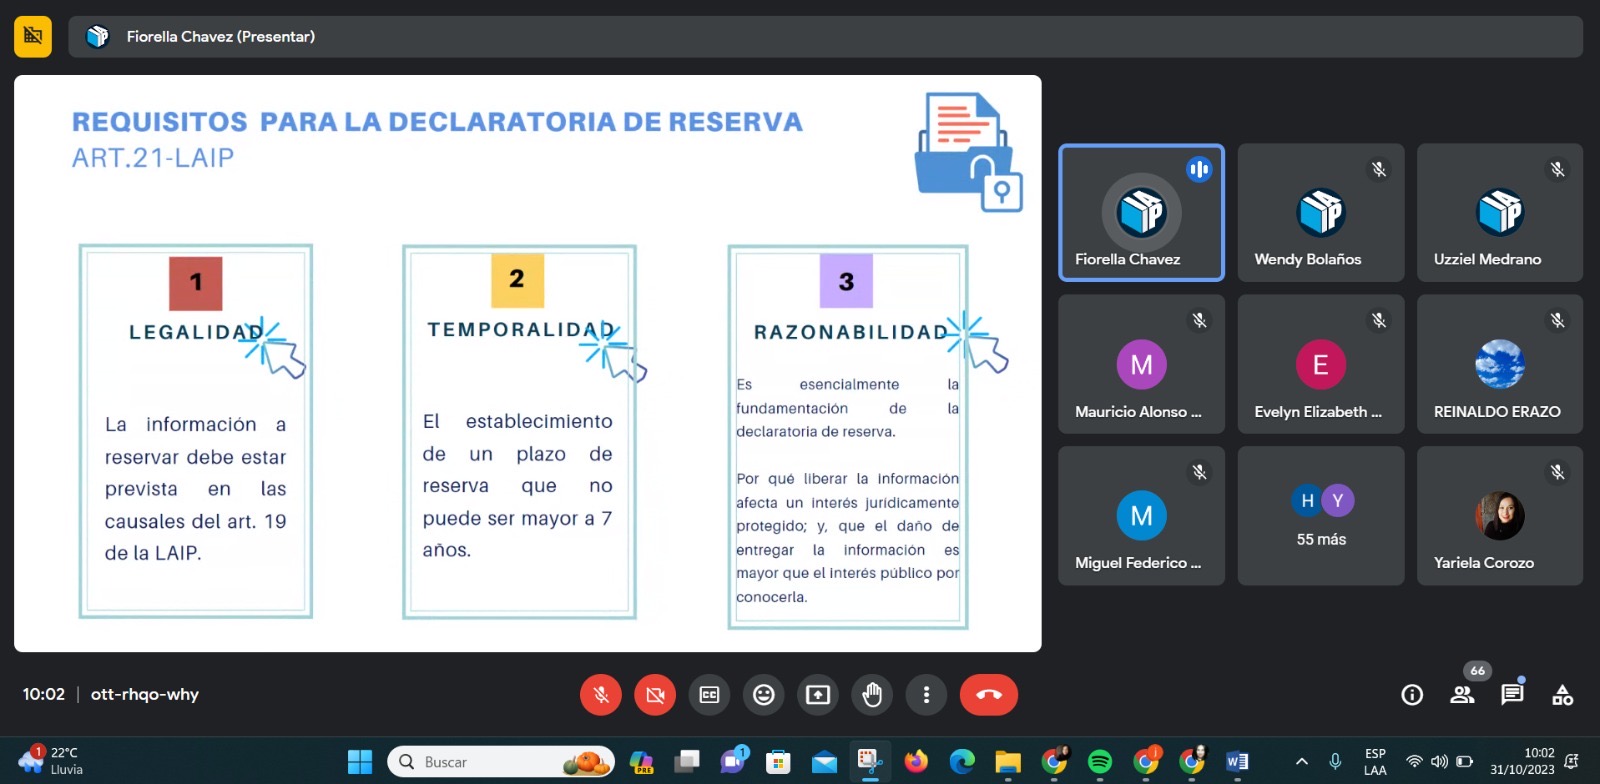
Task: Open the ESP LAA language switcher
Action: [x=1375, y=762]
